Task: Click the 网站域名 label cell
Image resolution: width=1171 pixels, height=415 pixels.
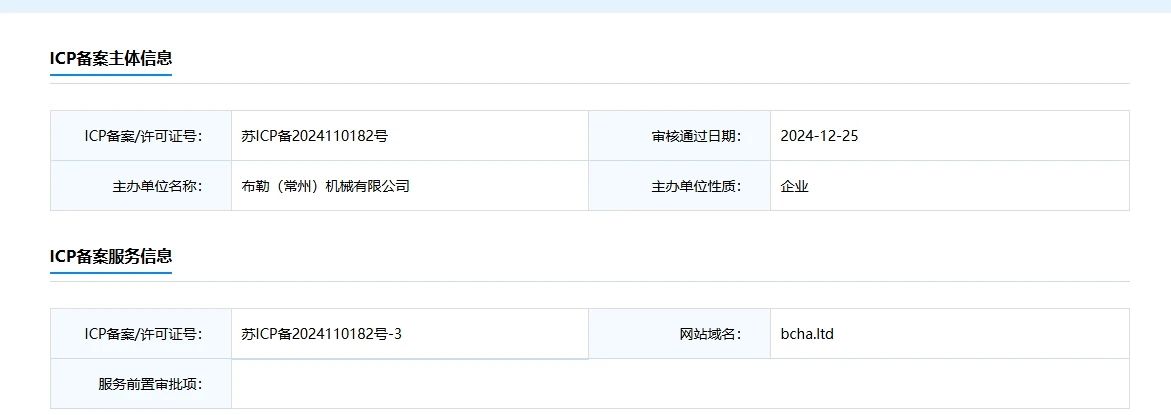Action: [680, 334]
